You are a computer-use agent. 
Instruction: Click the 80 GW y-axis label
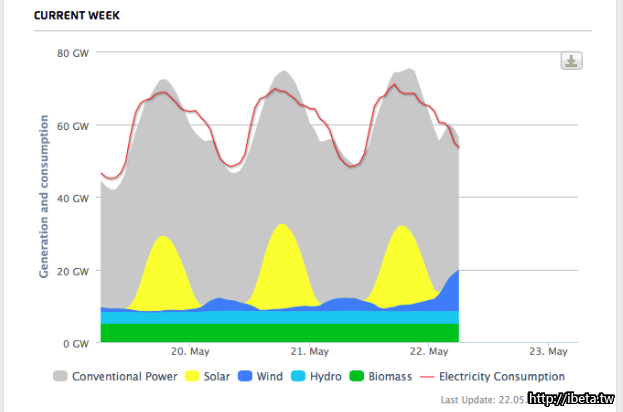click(x=74, y=53)
